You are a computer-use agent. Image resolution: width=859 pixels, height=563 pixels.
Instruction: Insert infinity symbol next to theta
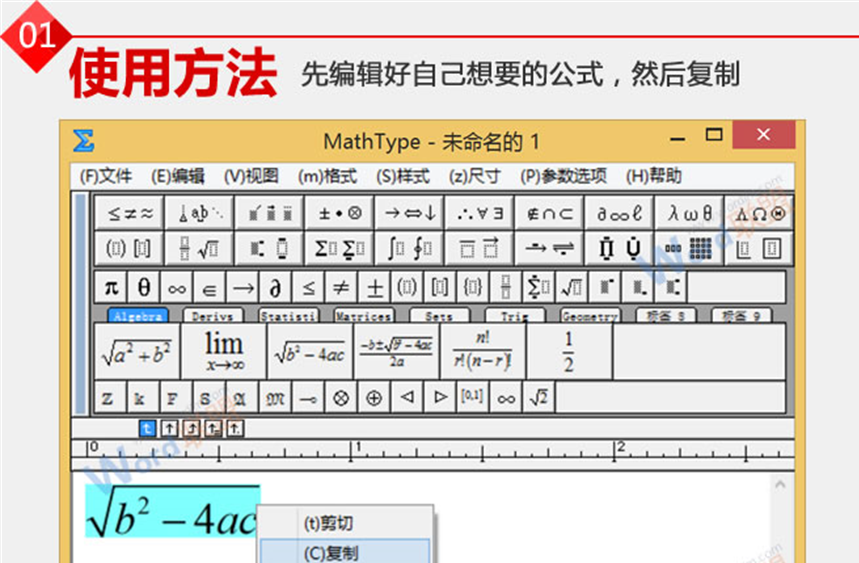[x=177, y=287]
